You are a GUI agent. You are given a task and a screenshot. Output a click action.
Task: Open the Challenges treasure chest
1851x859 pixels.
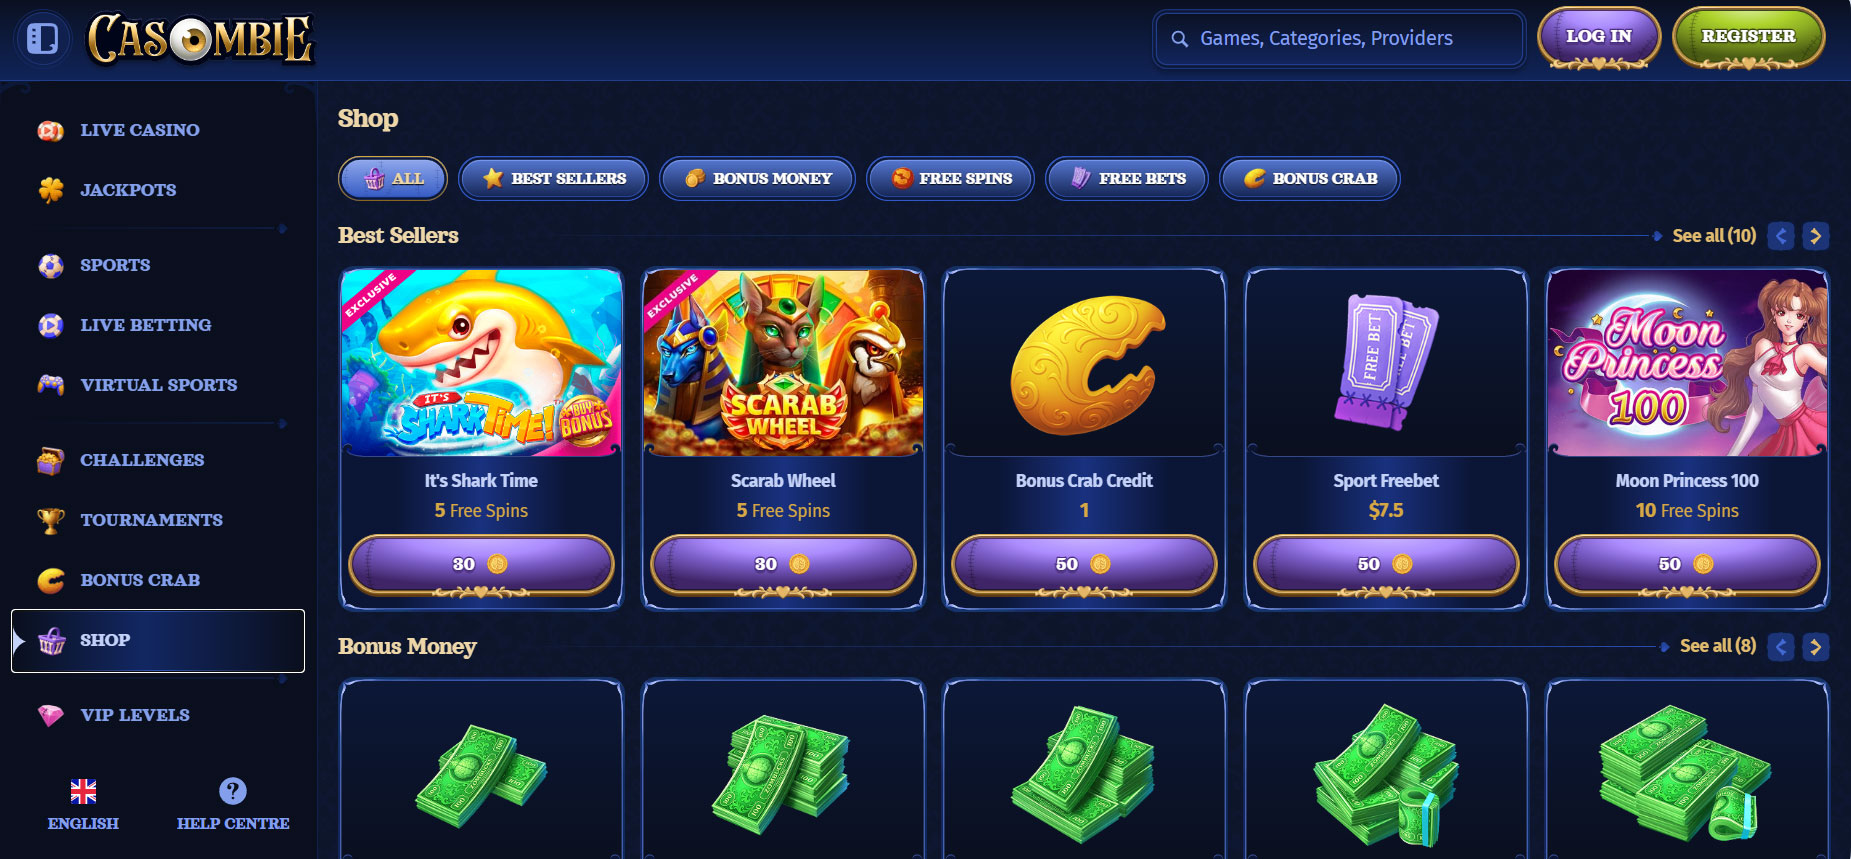pyautogui.click(x=51, y=460)
